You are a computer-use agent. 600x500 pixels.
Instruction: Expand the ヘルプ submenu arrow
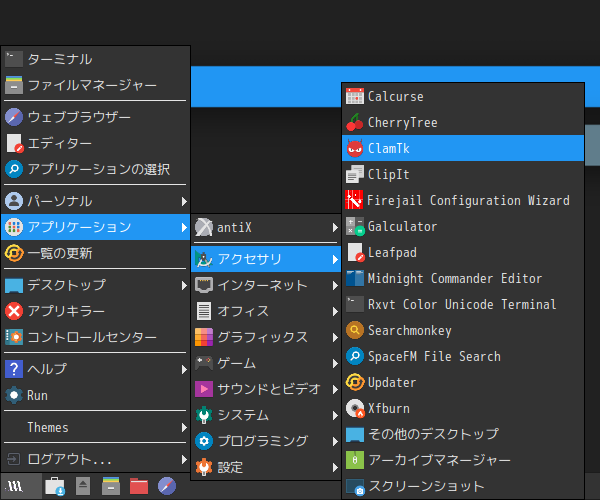[184, 369]
